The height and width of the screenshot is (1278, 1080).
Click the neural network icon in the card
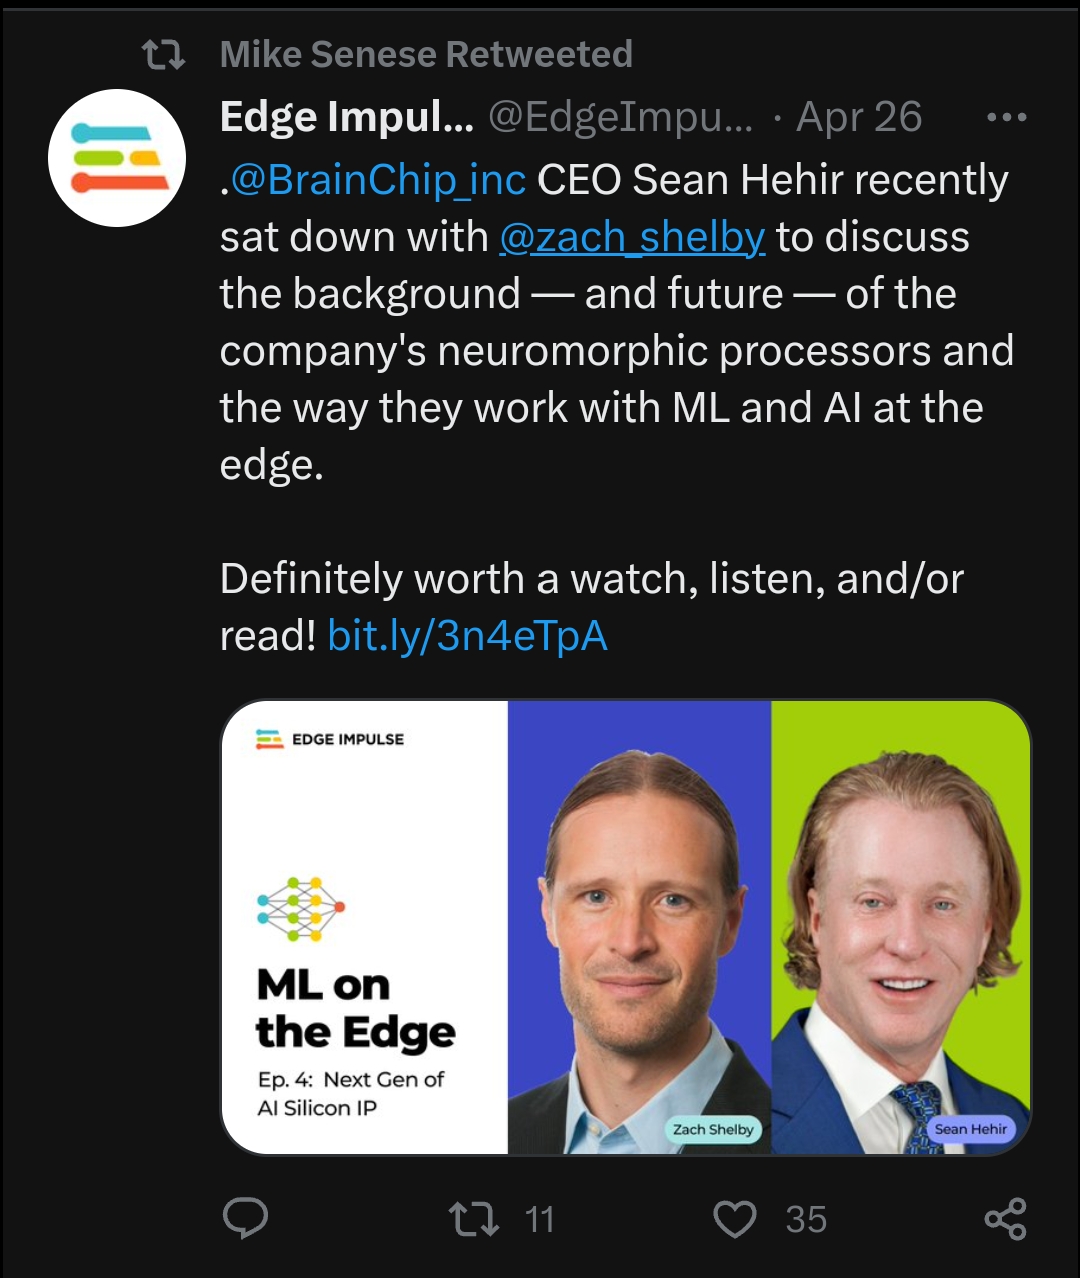[x=301, y=908]
